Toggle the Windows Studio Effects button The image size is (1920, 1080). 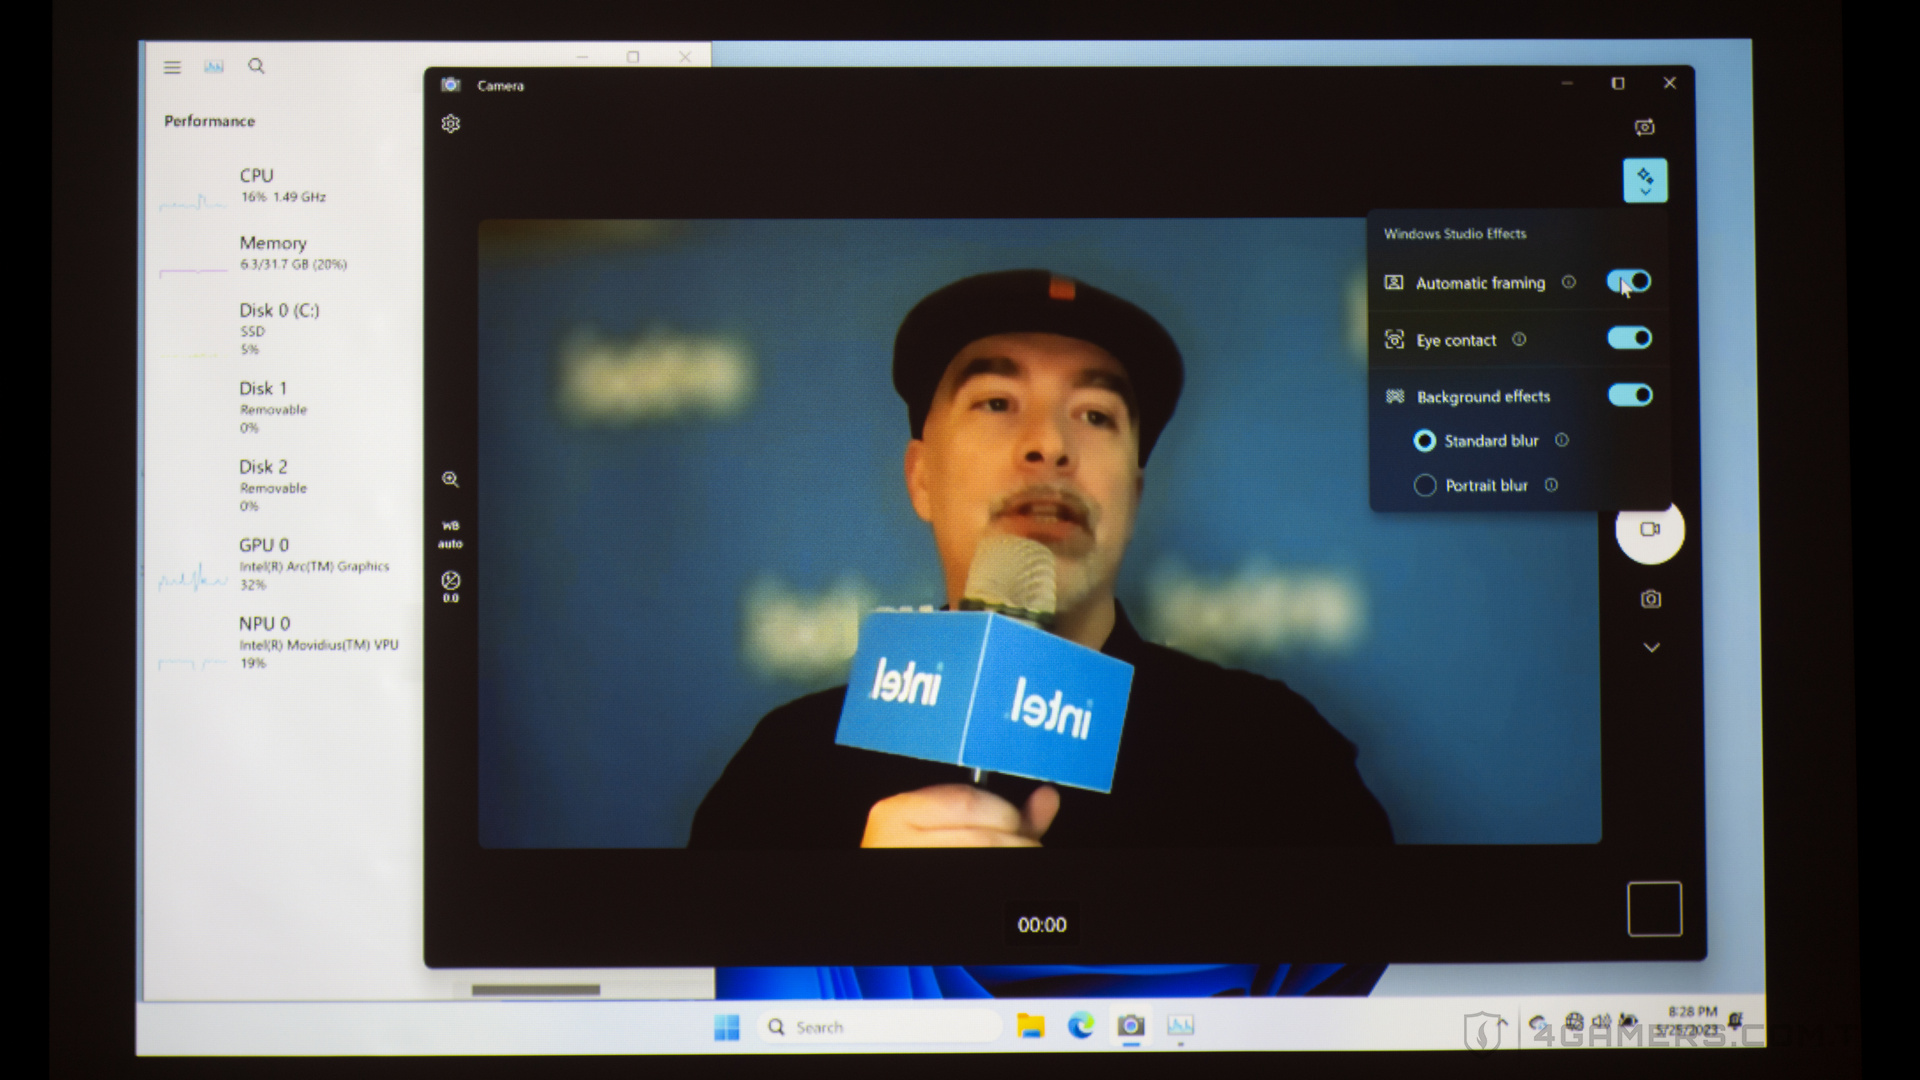[x=1645, y=181]
